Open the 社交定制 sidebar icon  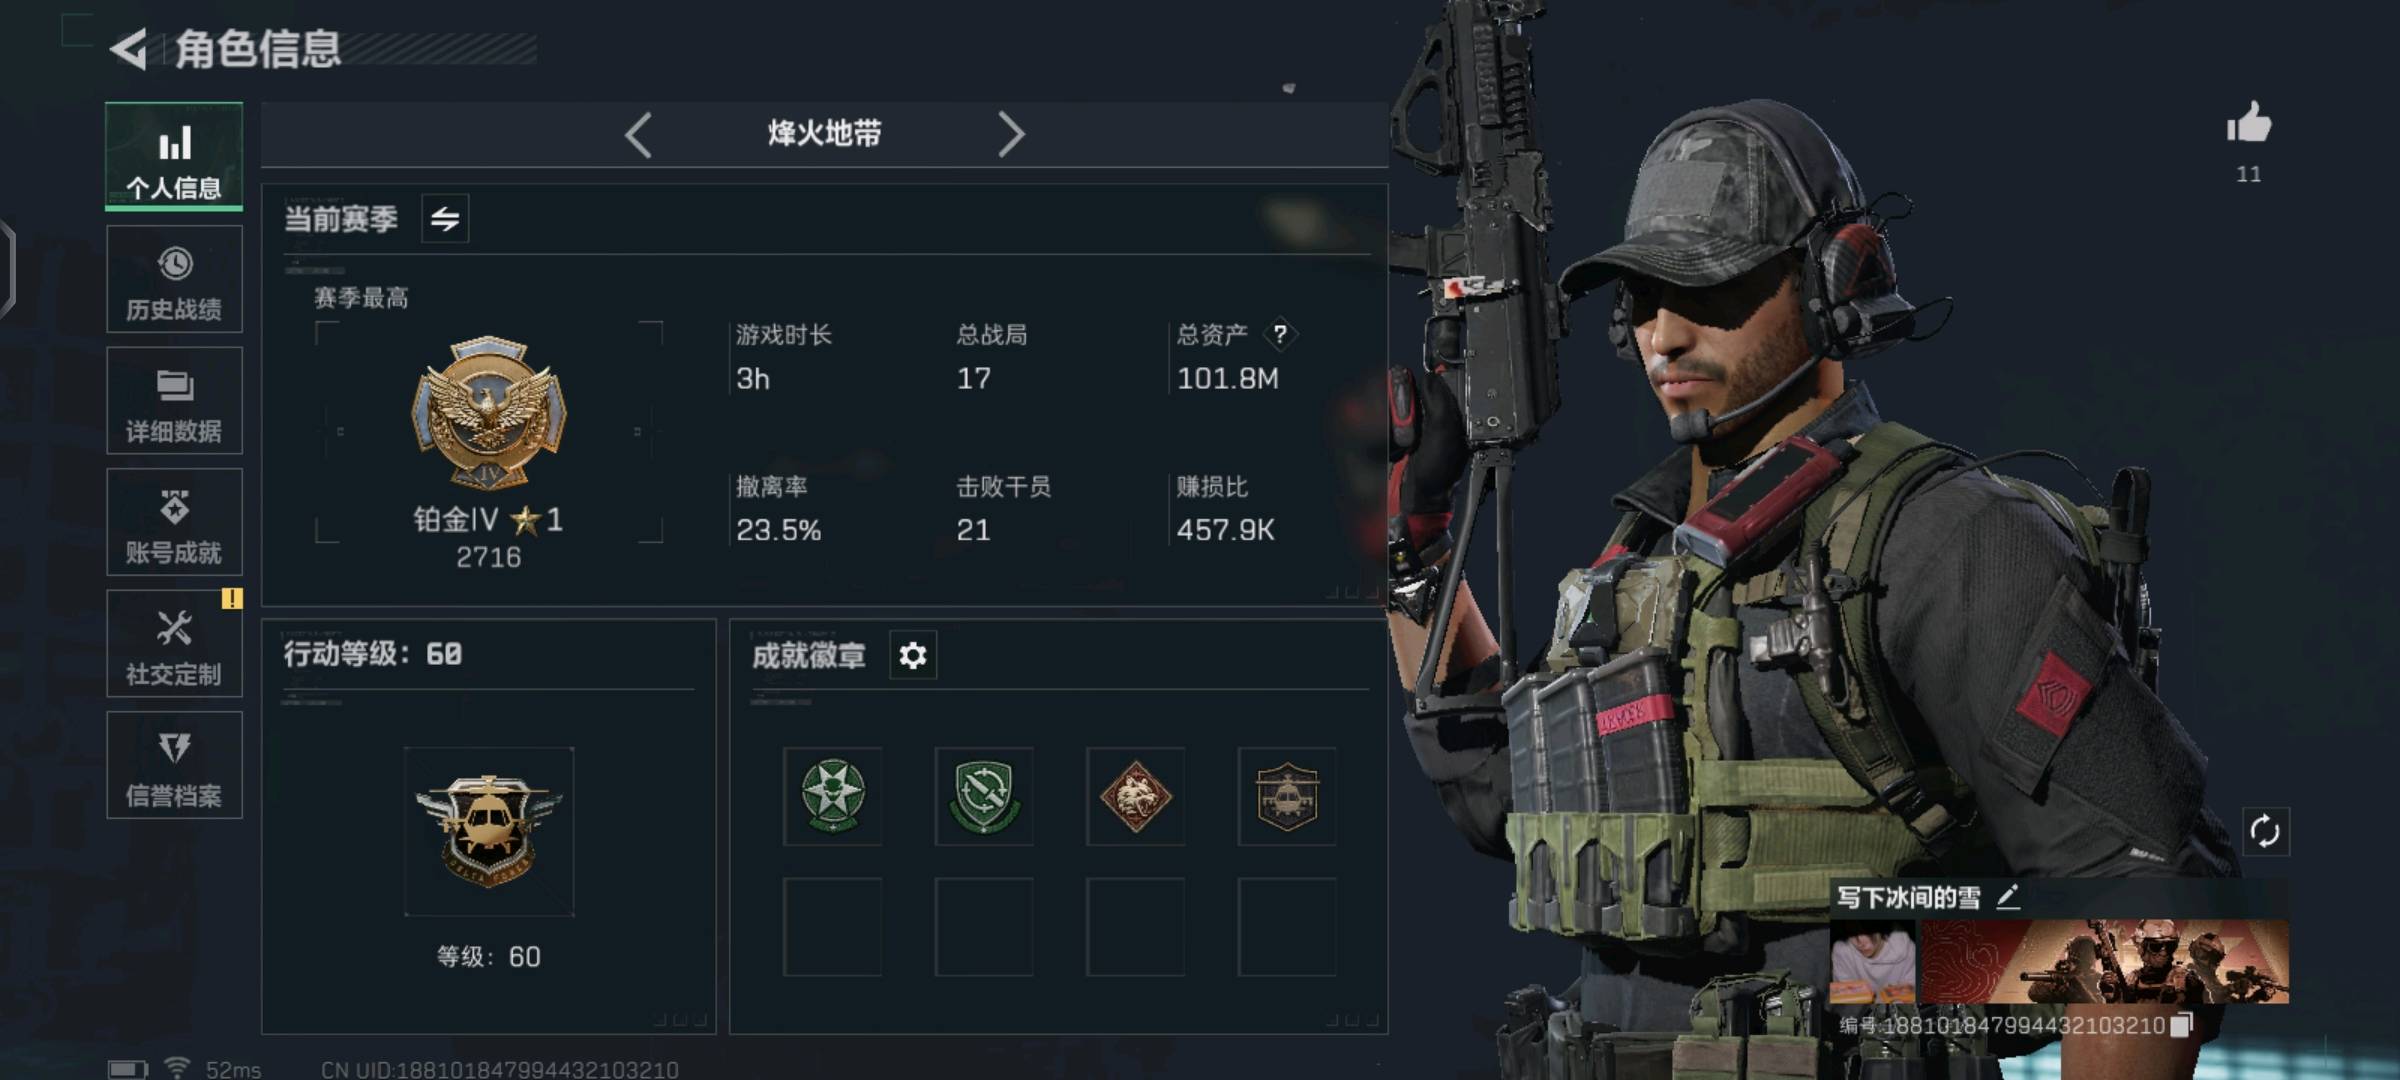(174, 643)
